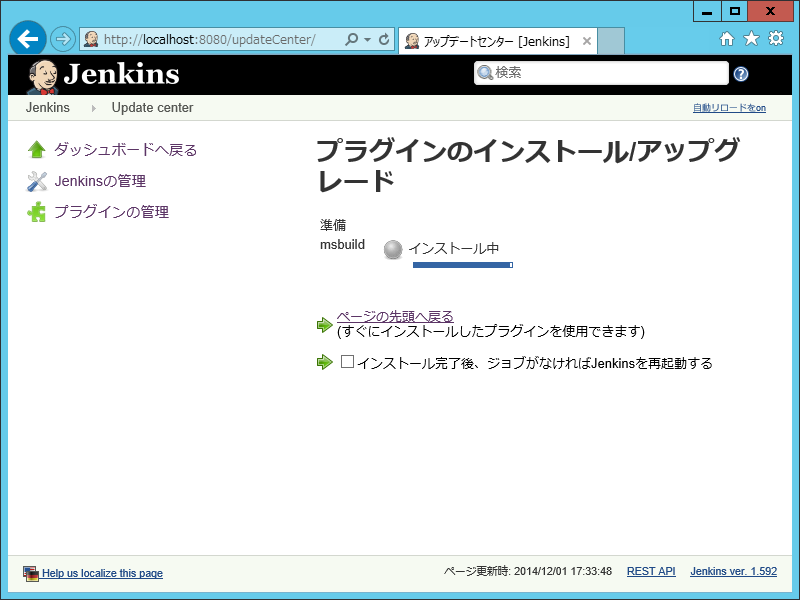
Task: Click green arrow icon beside ページの先頭へ戻る
Action: coord(324,324)
